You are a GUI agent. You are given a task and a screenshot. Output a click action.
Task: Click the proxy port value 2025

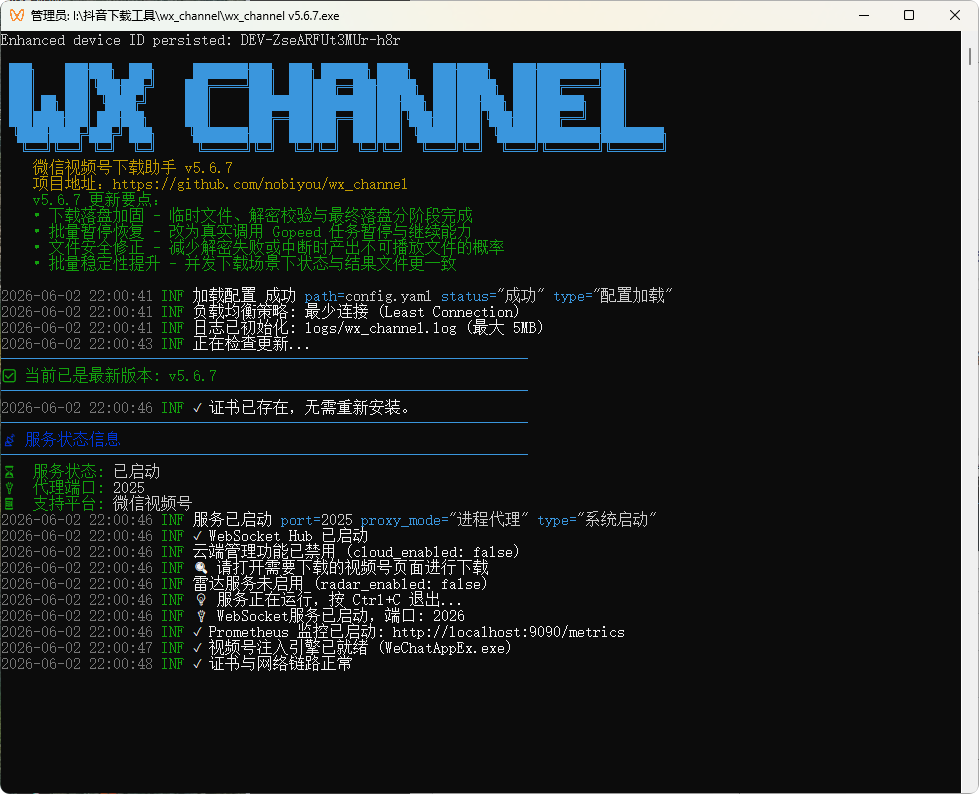[x=129, y=488]
